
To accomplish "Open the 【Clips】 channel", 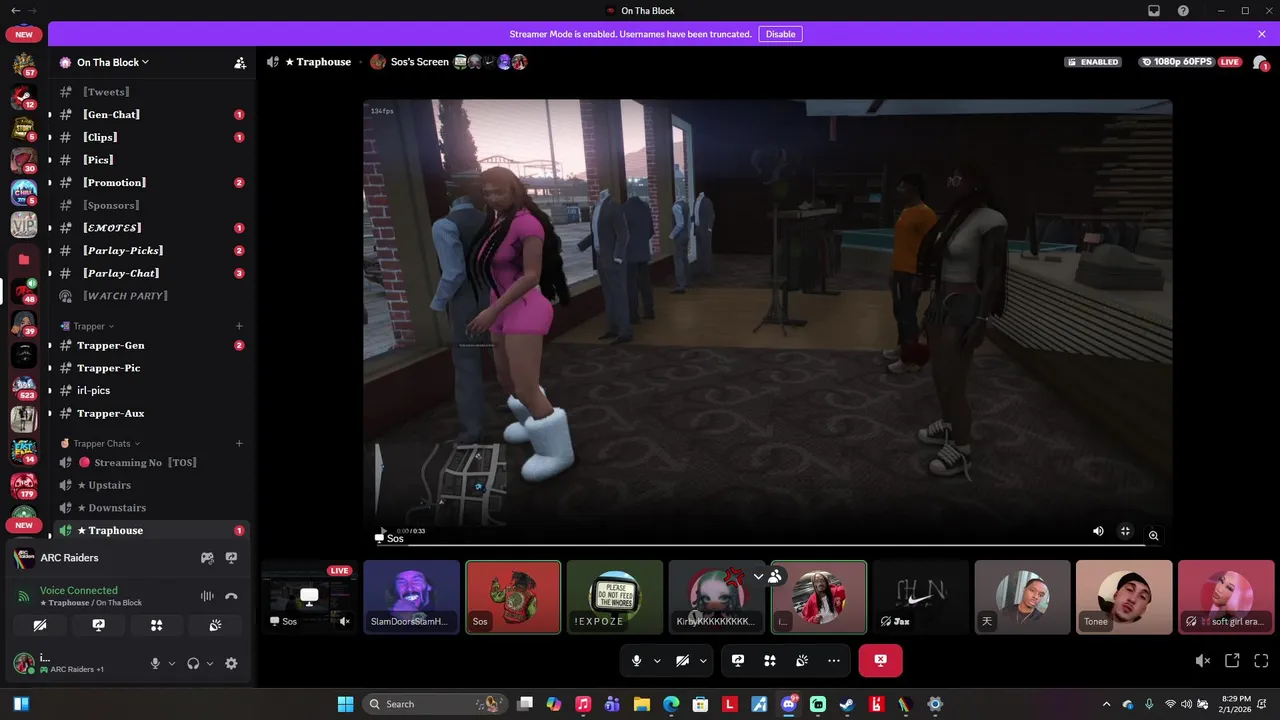I will 150,137.
